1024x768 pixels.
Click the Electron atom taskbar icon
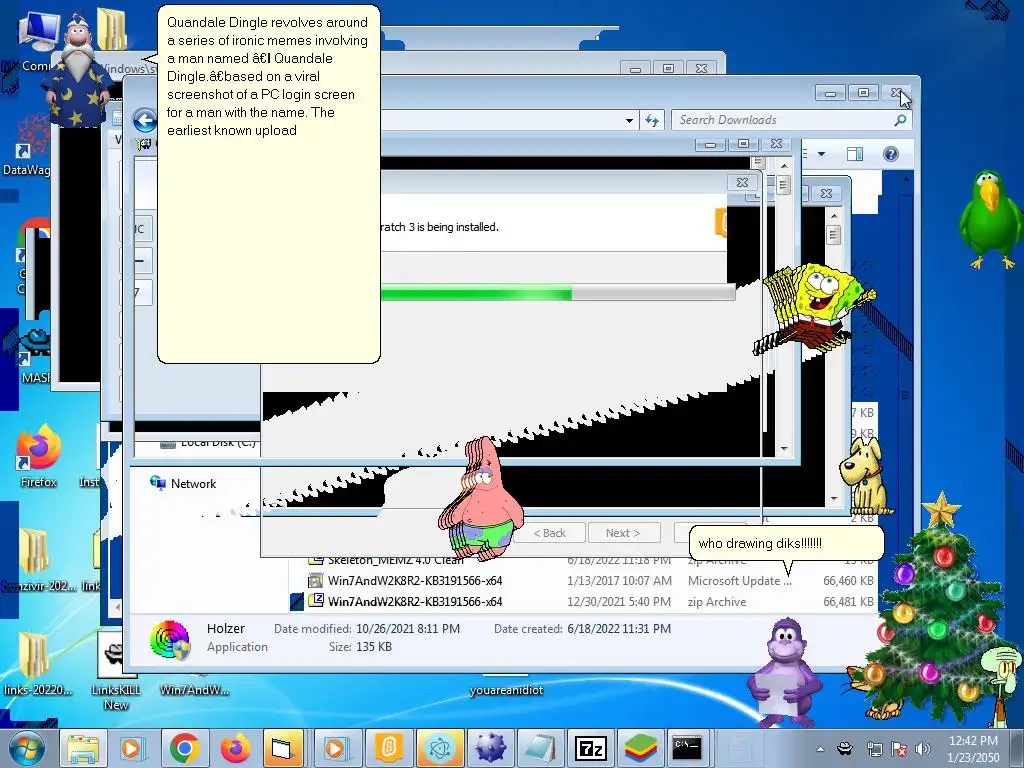coord(439,748)
